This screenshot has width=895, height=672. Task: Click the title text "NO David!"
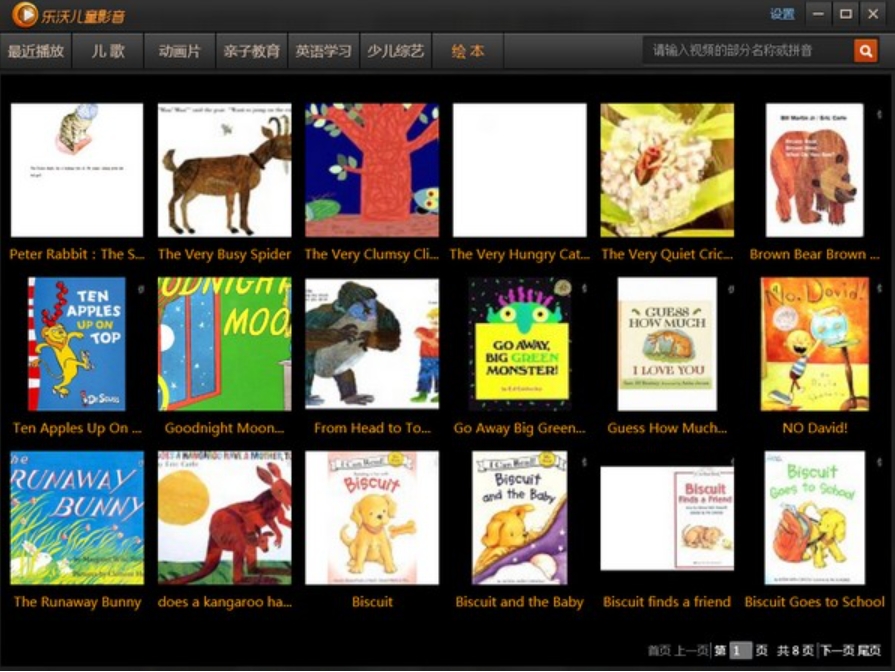(x=815, y=428)
